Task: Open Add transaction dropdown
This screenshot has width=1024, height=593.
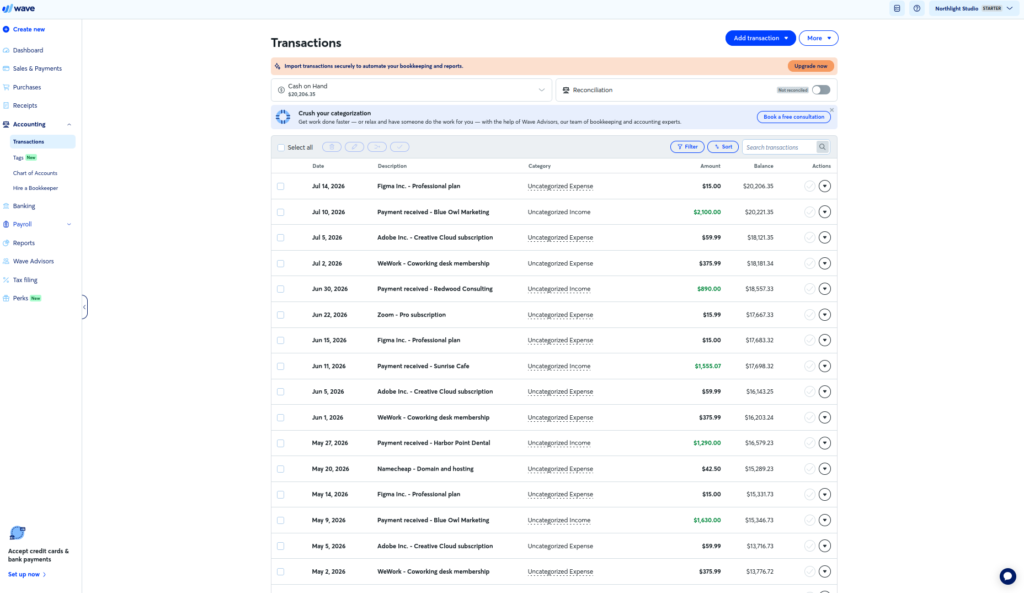Action: (760, 38)
